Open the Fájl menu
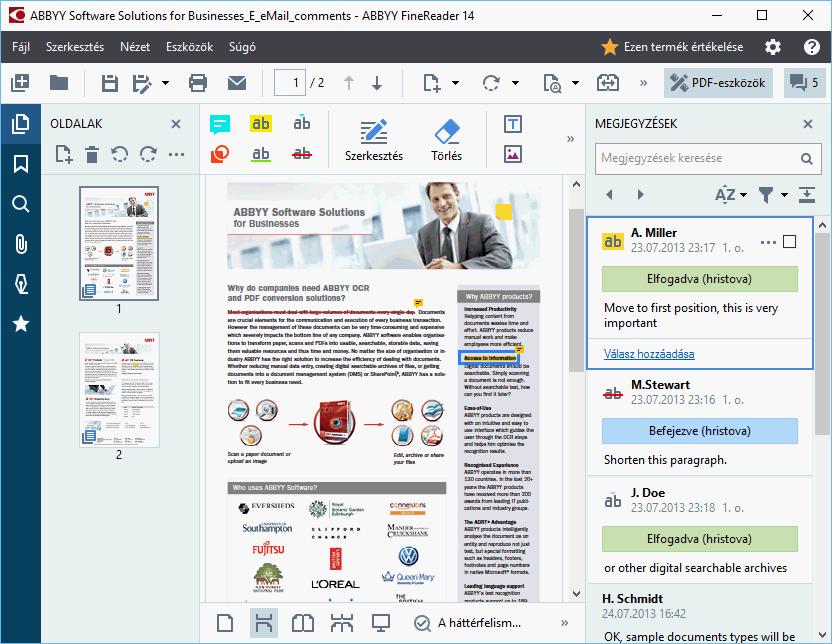The width and height of the screenshot is (832, 644). click(21, 47)
